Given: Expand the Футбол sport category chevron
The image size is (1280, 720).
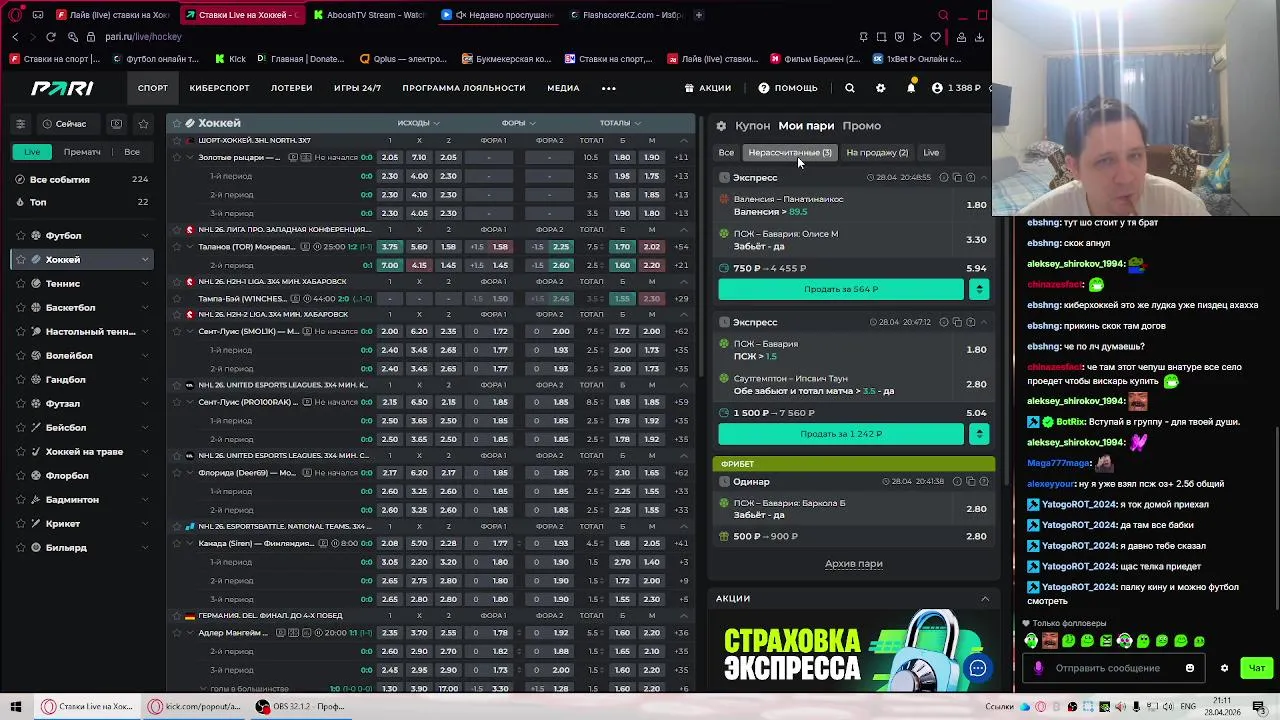Looking at the screenshot, I should 145,236.
